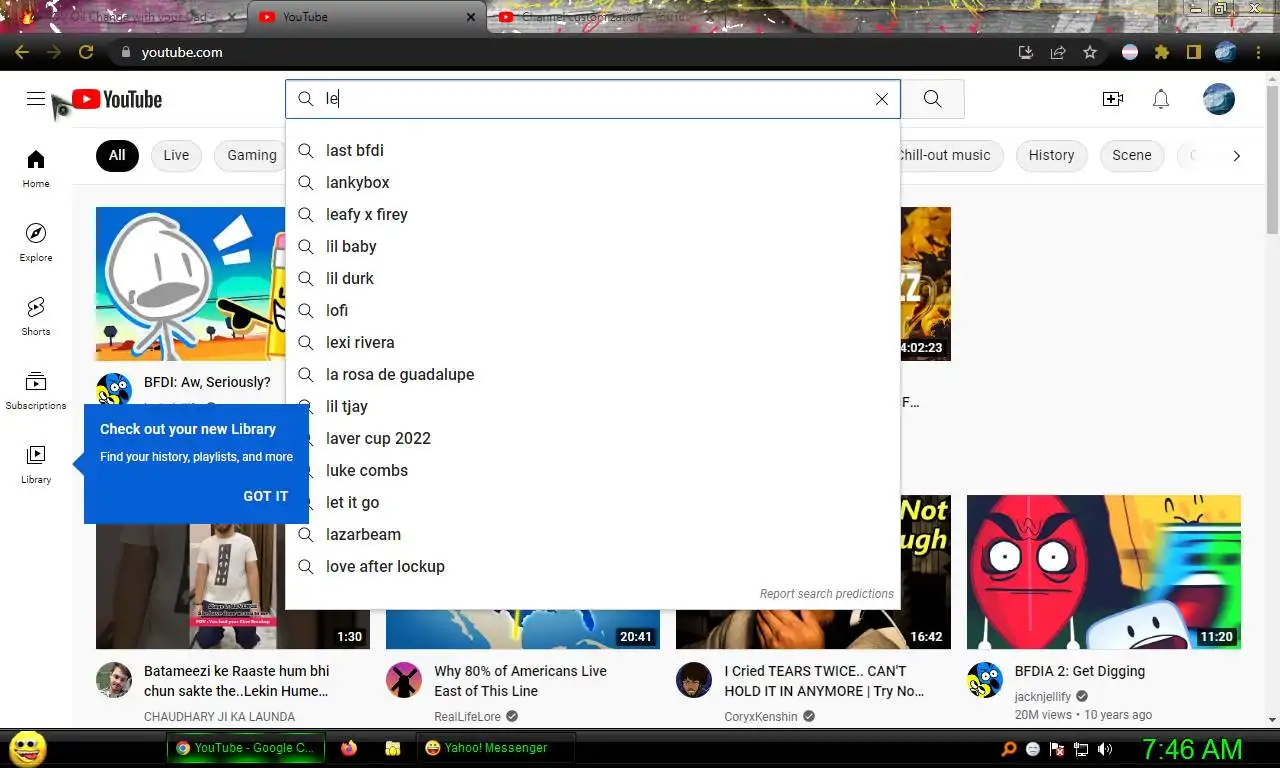1280x768 pixels.
Task: Dismiss Library tooltip with GOT IT
Action: [x=265, y=496]
